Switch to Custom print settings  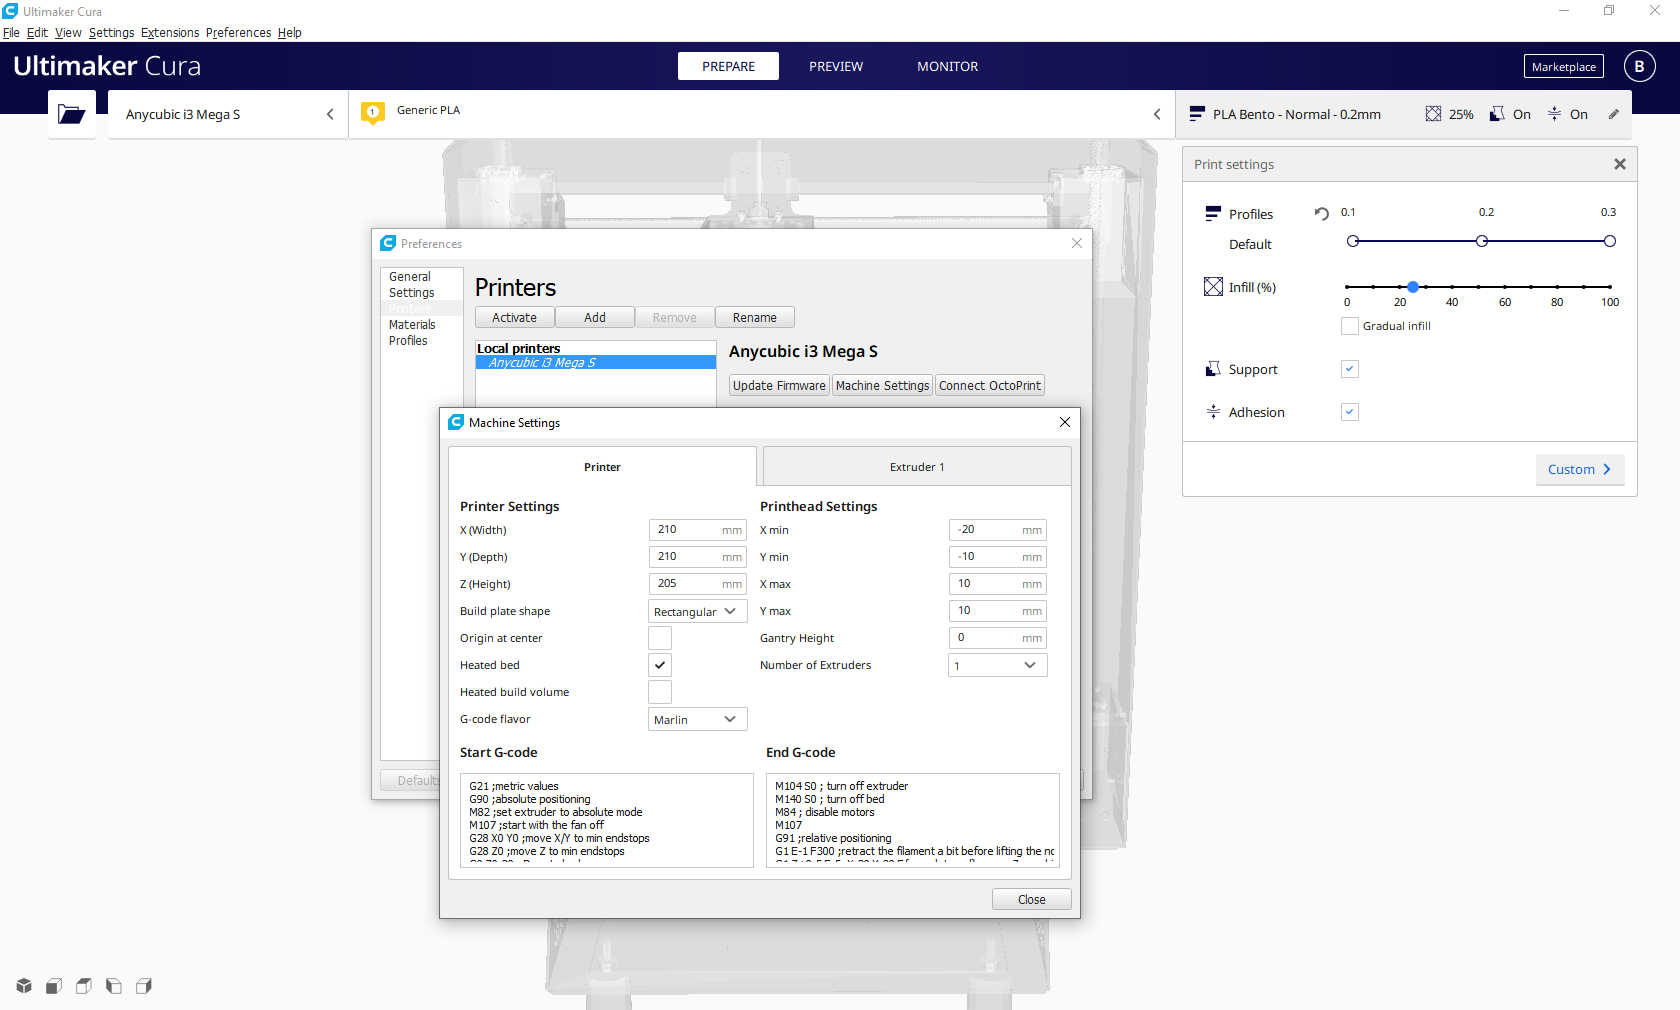tap(1580, 469)
